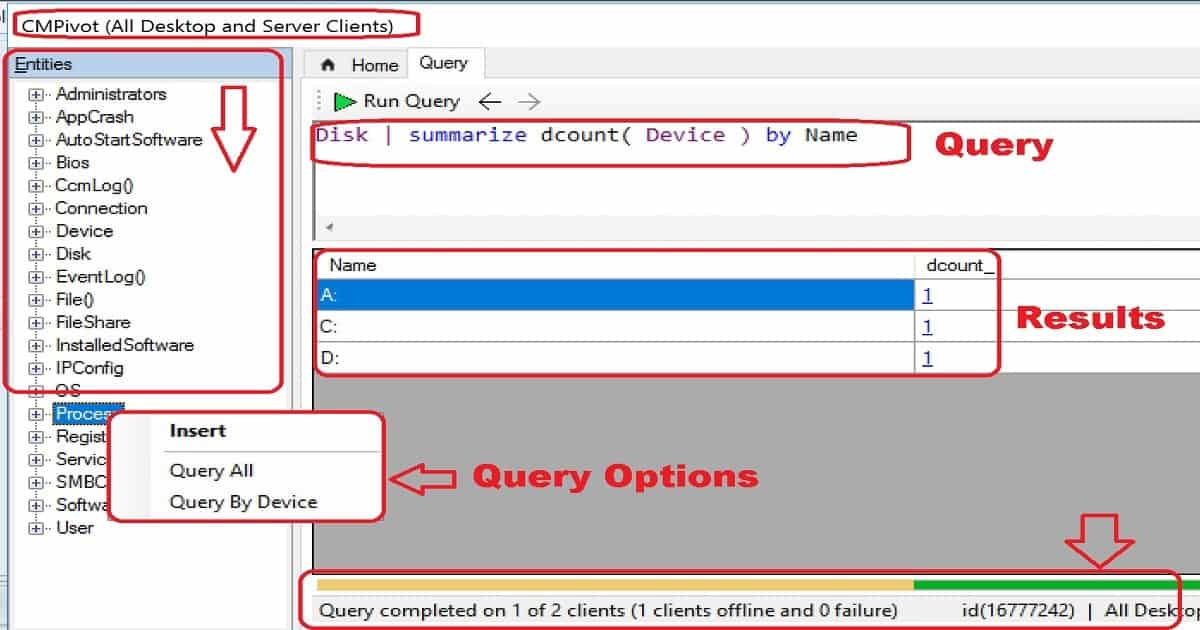Select AutoStartSoftware in the Entities tree
1200x630 pixels.
click(x=129, y=140)
